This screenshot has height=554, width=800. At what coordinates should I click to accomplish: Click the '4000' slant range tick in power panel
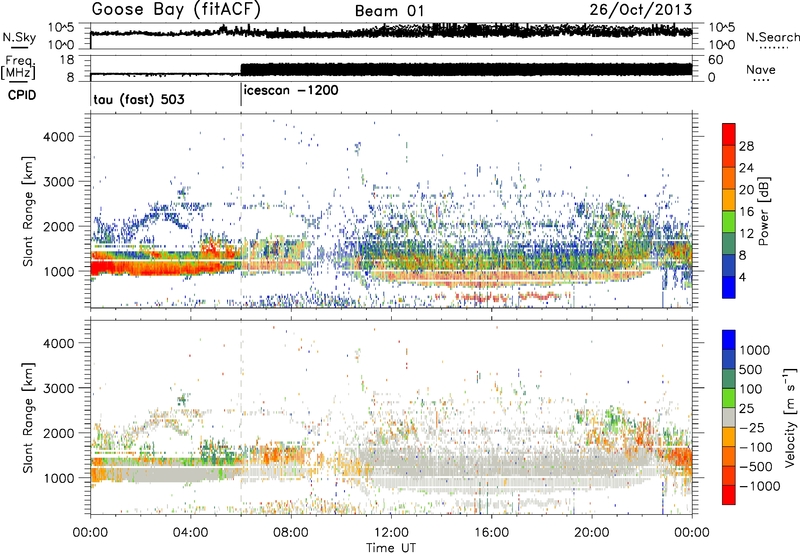pyautogui.click(x=58, y=137)
